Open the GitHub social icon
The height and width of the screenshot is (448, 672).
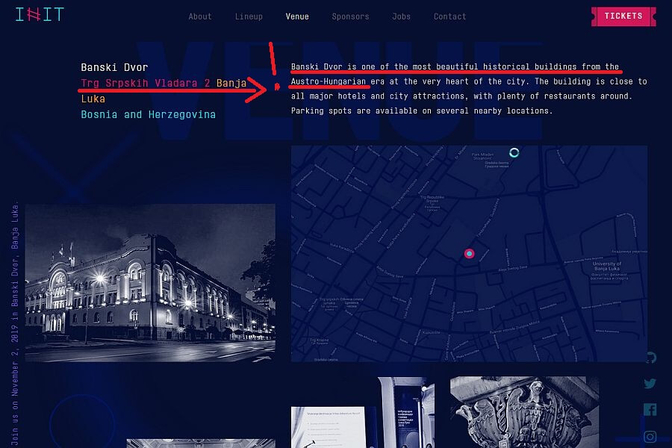[651, 358]
